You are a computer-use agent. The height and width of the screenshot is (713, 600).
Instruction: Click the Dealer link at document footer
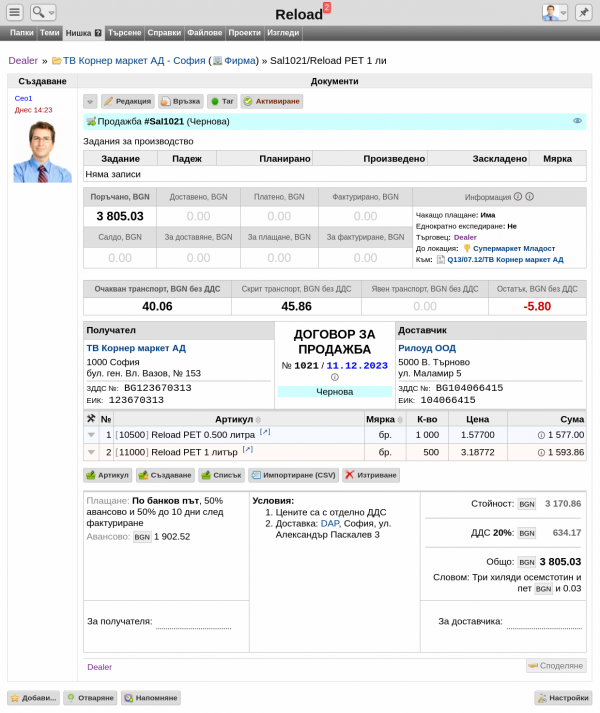(100, 667)
